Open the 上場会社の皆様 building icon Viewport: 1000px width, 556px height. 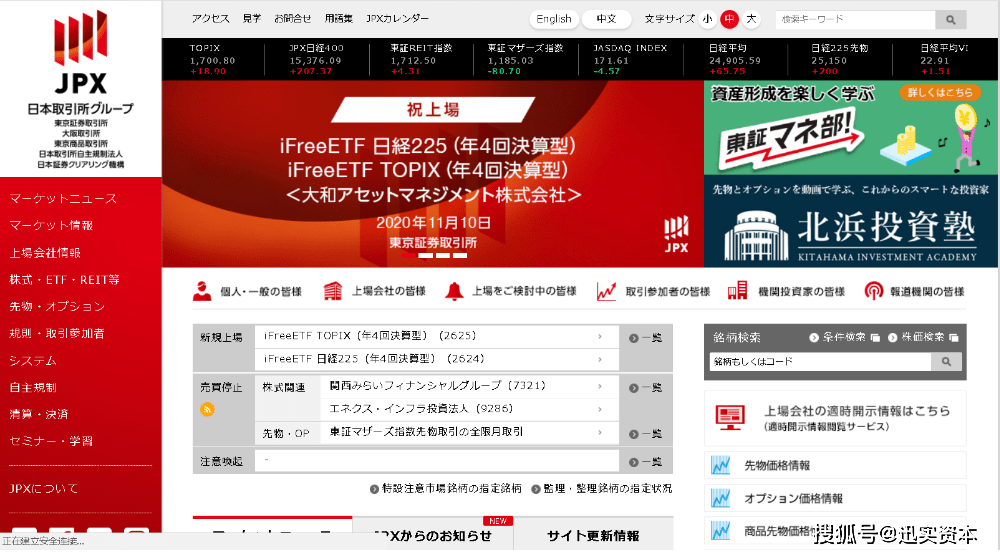coord(332,291)
